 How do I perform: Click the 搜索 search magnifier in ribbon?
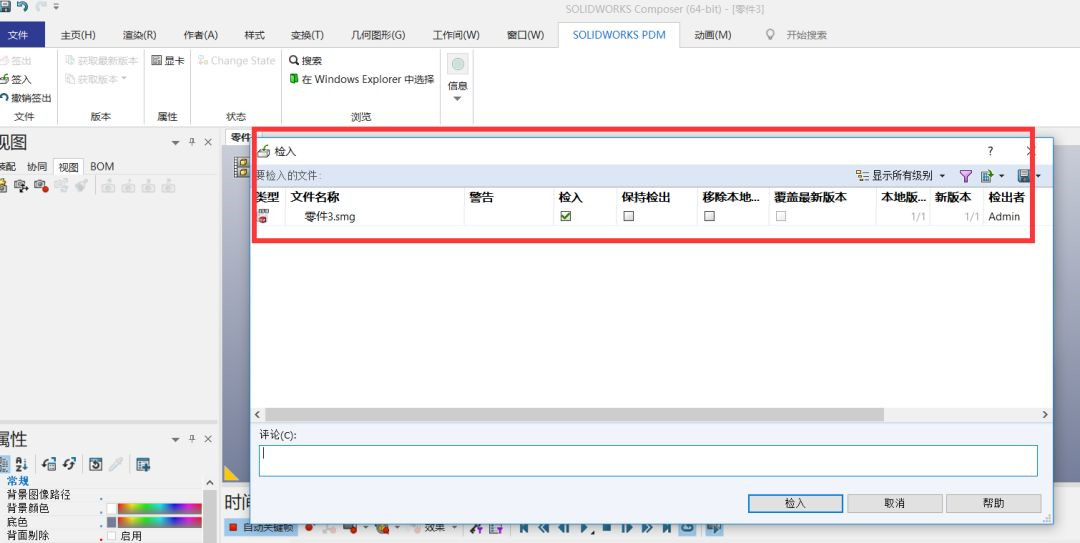pyautogui.click(x=295, y=61)
